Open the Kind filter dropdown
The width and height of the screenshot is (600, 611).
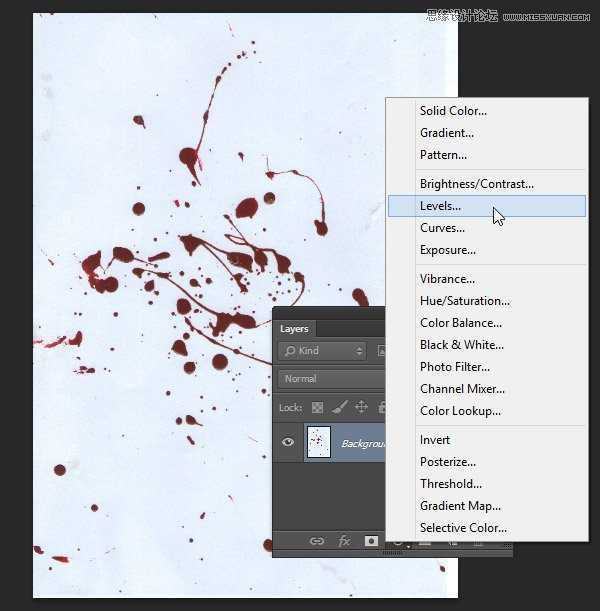[x=323, y=351]
